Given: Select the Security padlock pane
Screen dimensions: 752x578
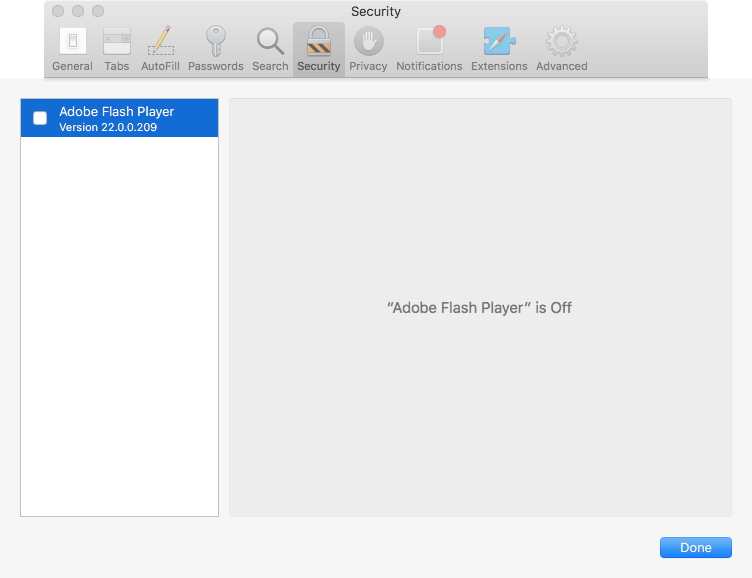Looking at the screenshot, I should 318,49.
